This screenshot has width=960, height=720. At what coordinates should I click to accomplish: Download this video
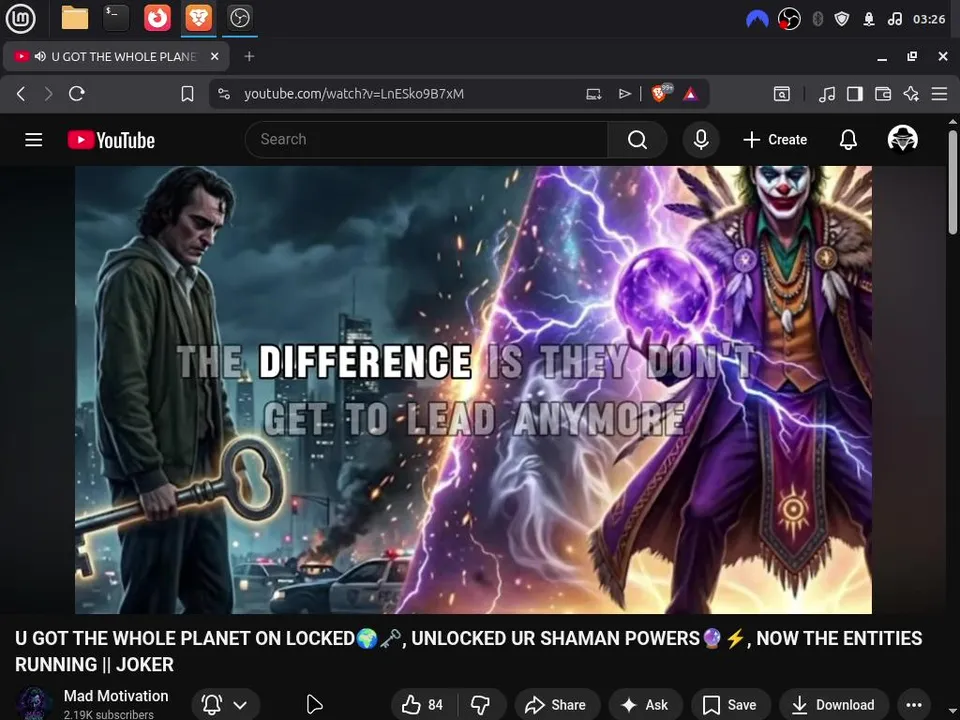833,705
